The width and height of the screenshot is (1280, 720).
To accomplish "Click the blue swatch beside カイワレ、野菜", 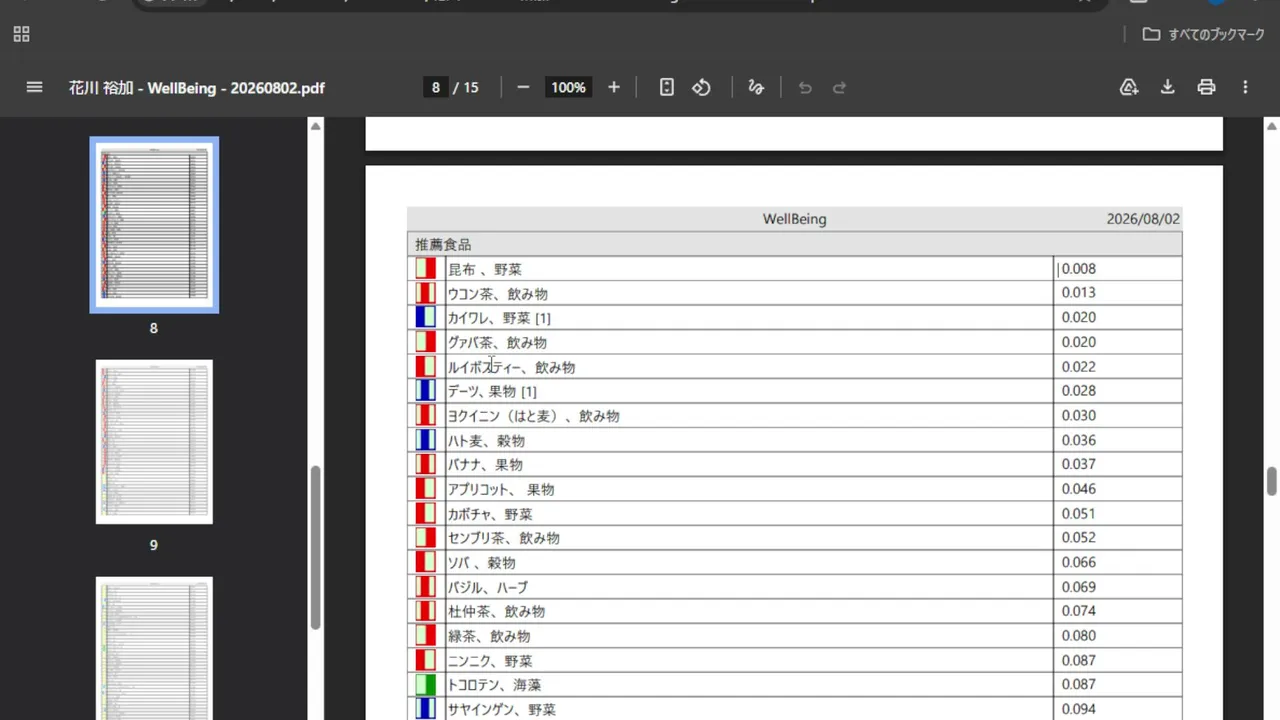I will [426, 318].
